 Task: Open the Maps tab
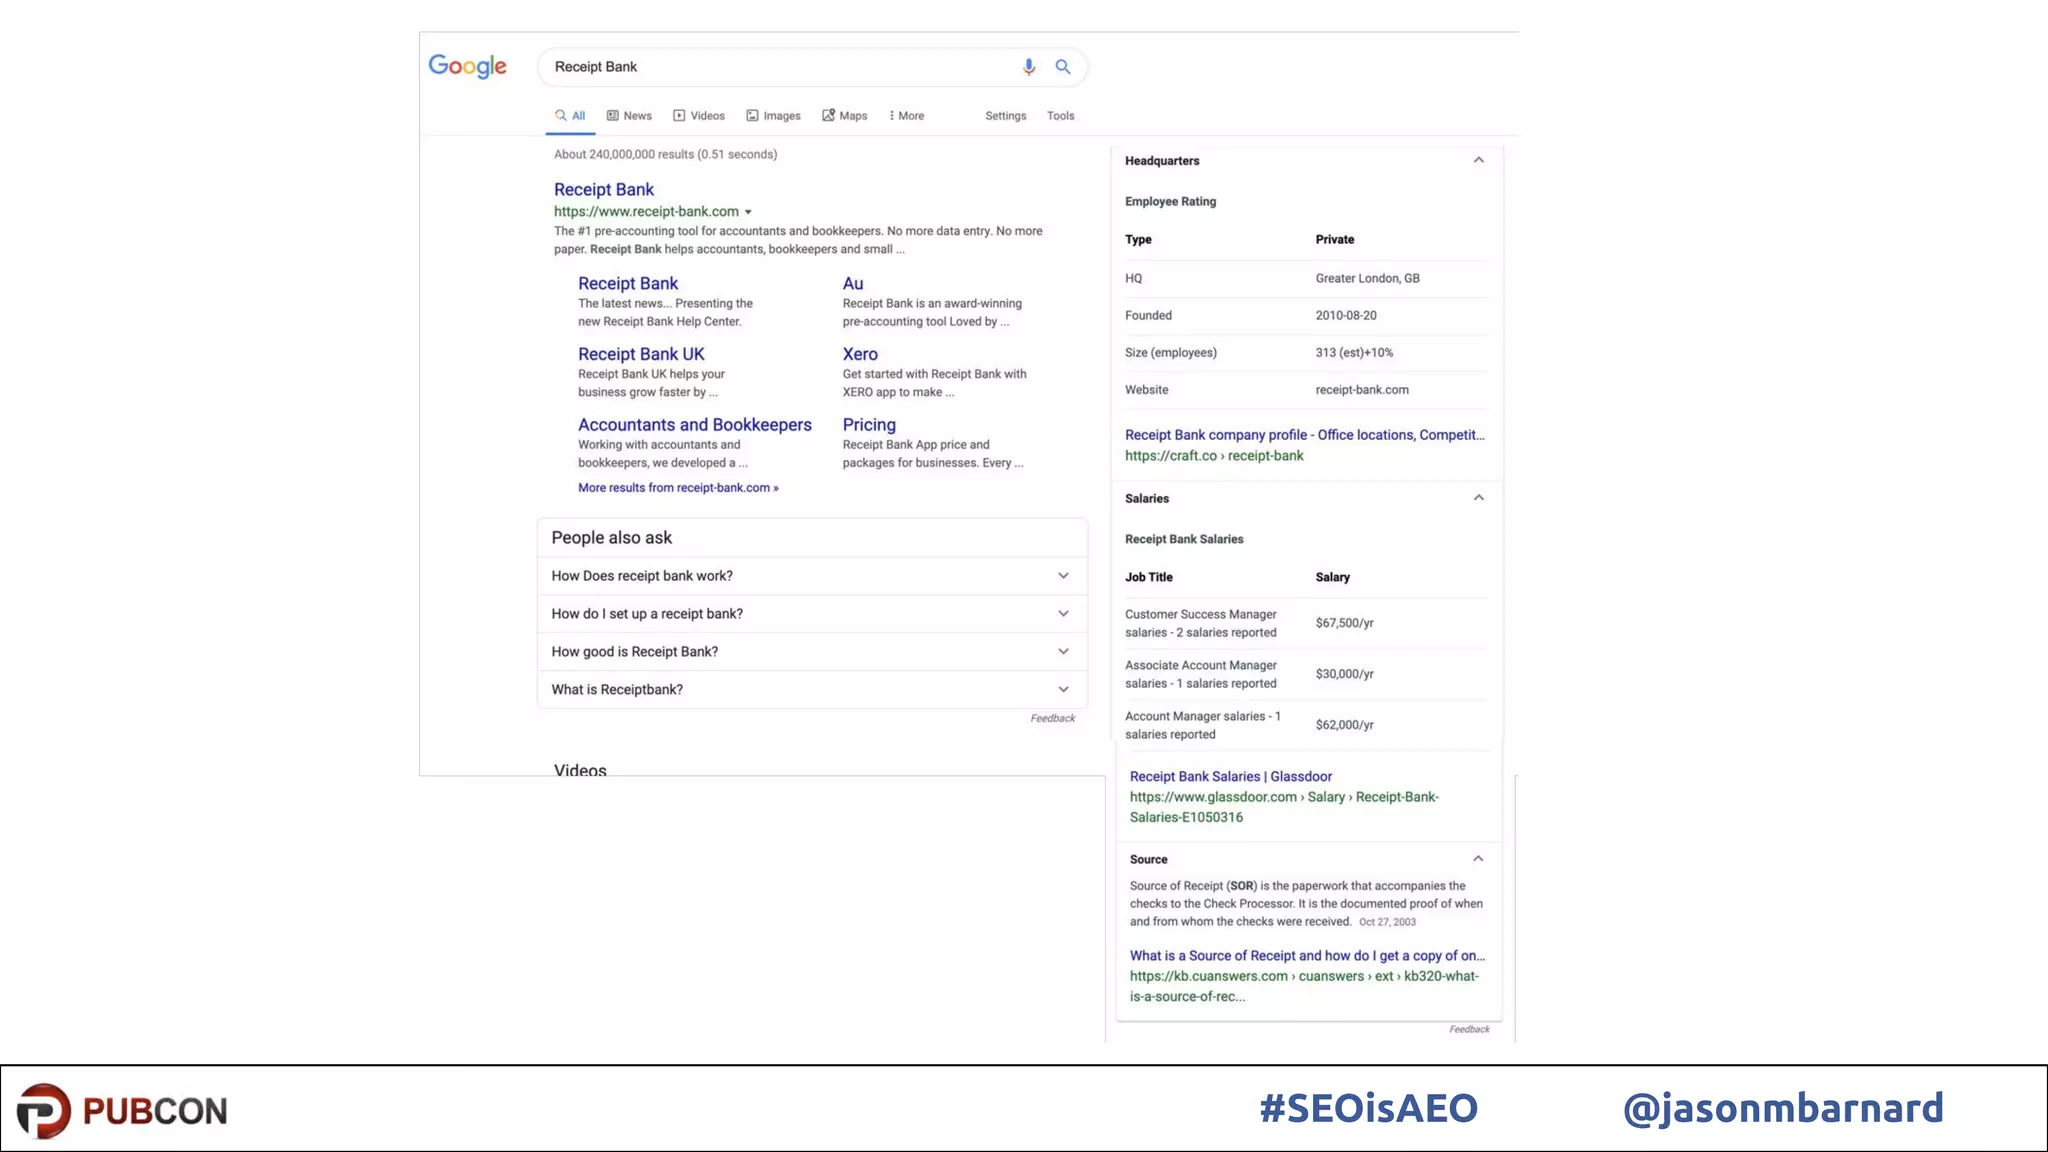tap(845, 116)
